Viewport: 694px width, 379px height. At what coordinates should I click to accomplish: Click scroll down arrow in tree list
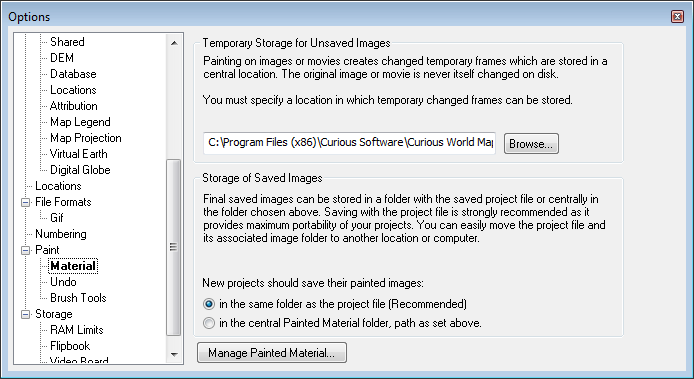click(174, 354)
